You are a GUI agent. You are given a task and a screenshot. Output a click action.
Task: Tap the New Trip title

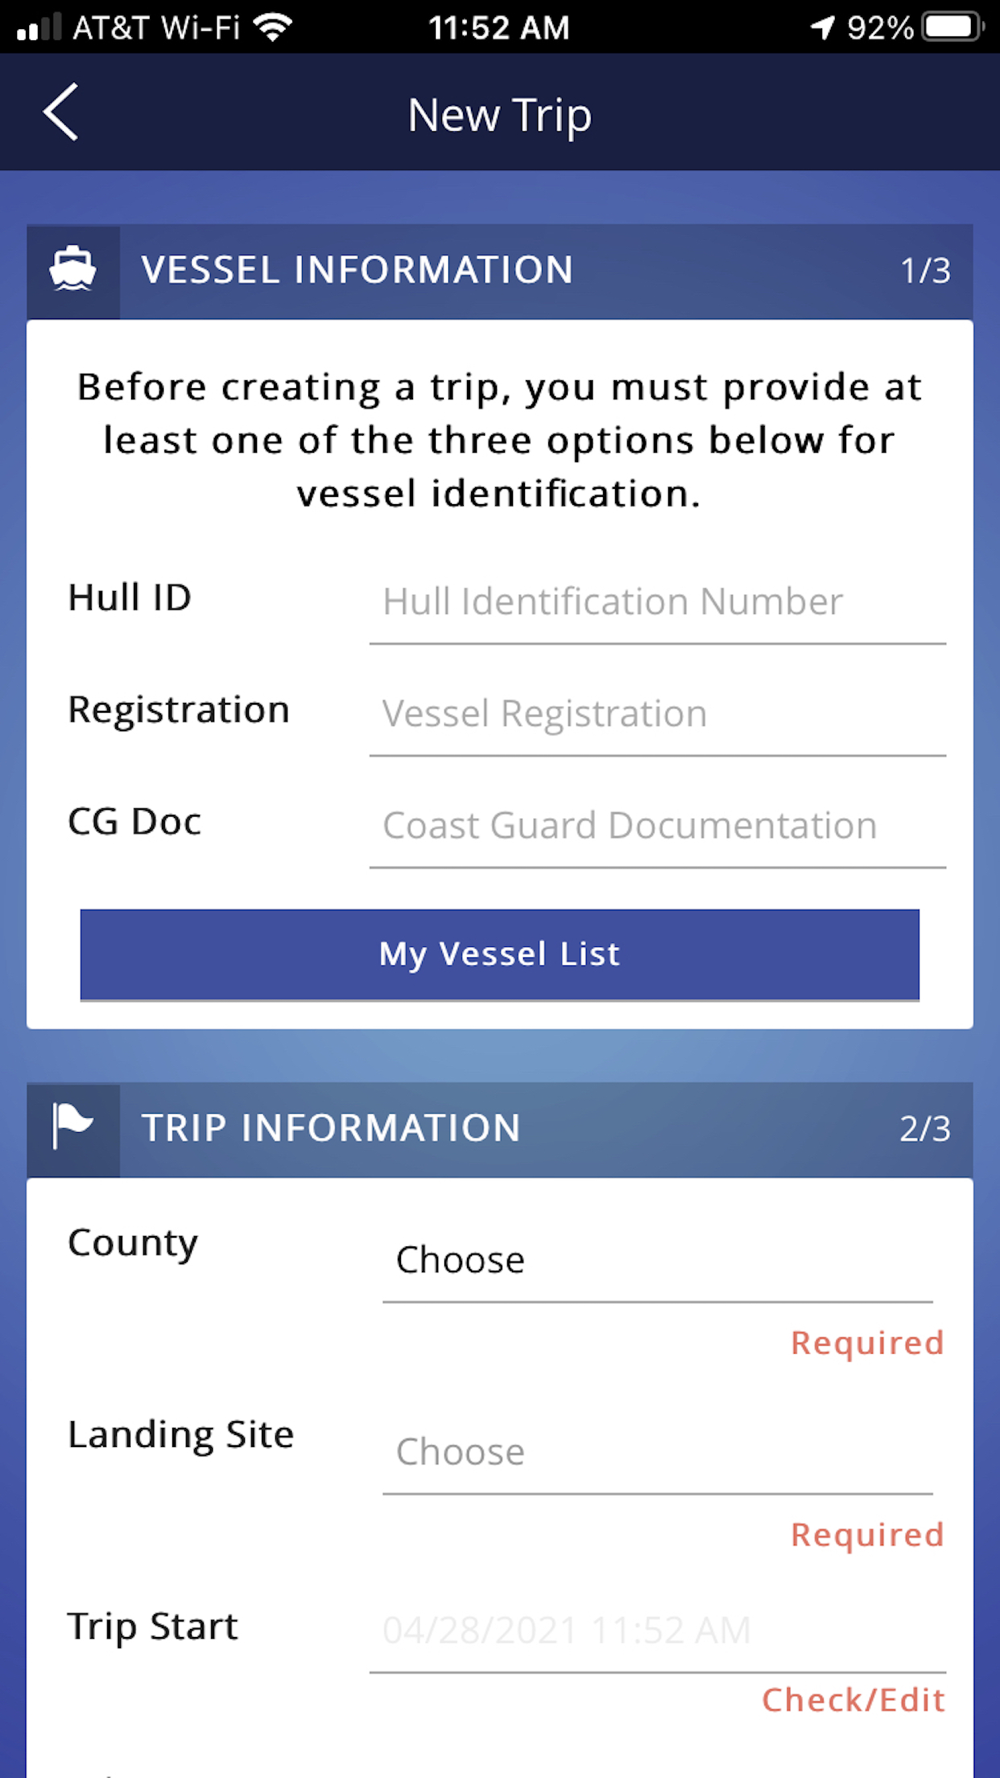pos(500,115)
